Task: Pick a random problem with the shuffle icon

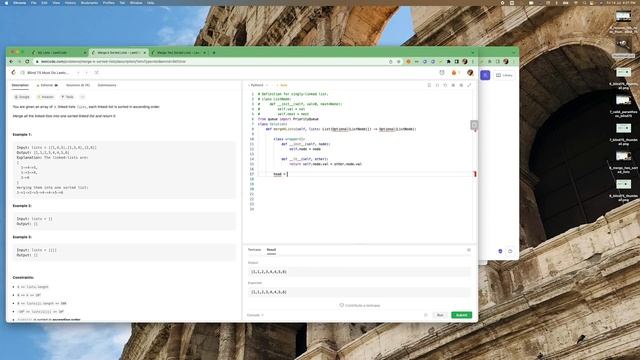Action: pyautogui.click(x=97, y=73)
